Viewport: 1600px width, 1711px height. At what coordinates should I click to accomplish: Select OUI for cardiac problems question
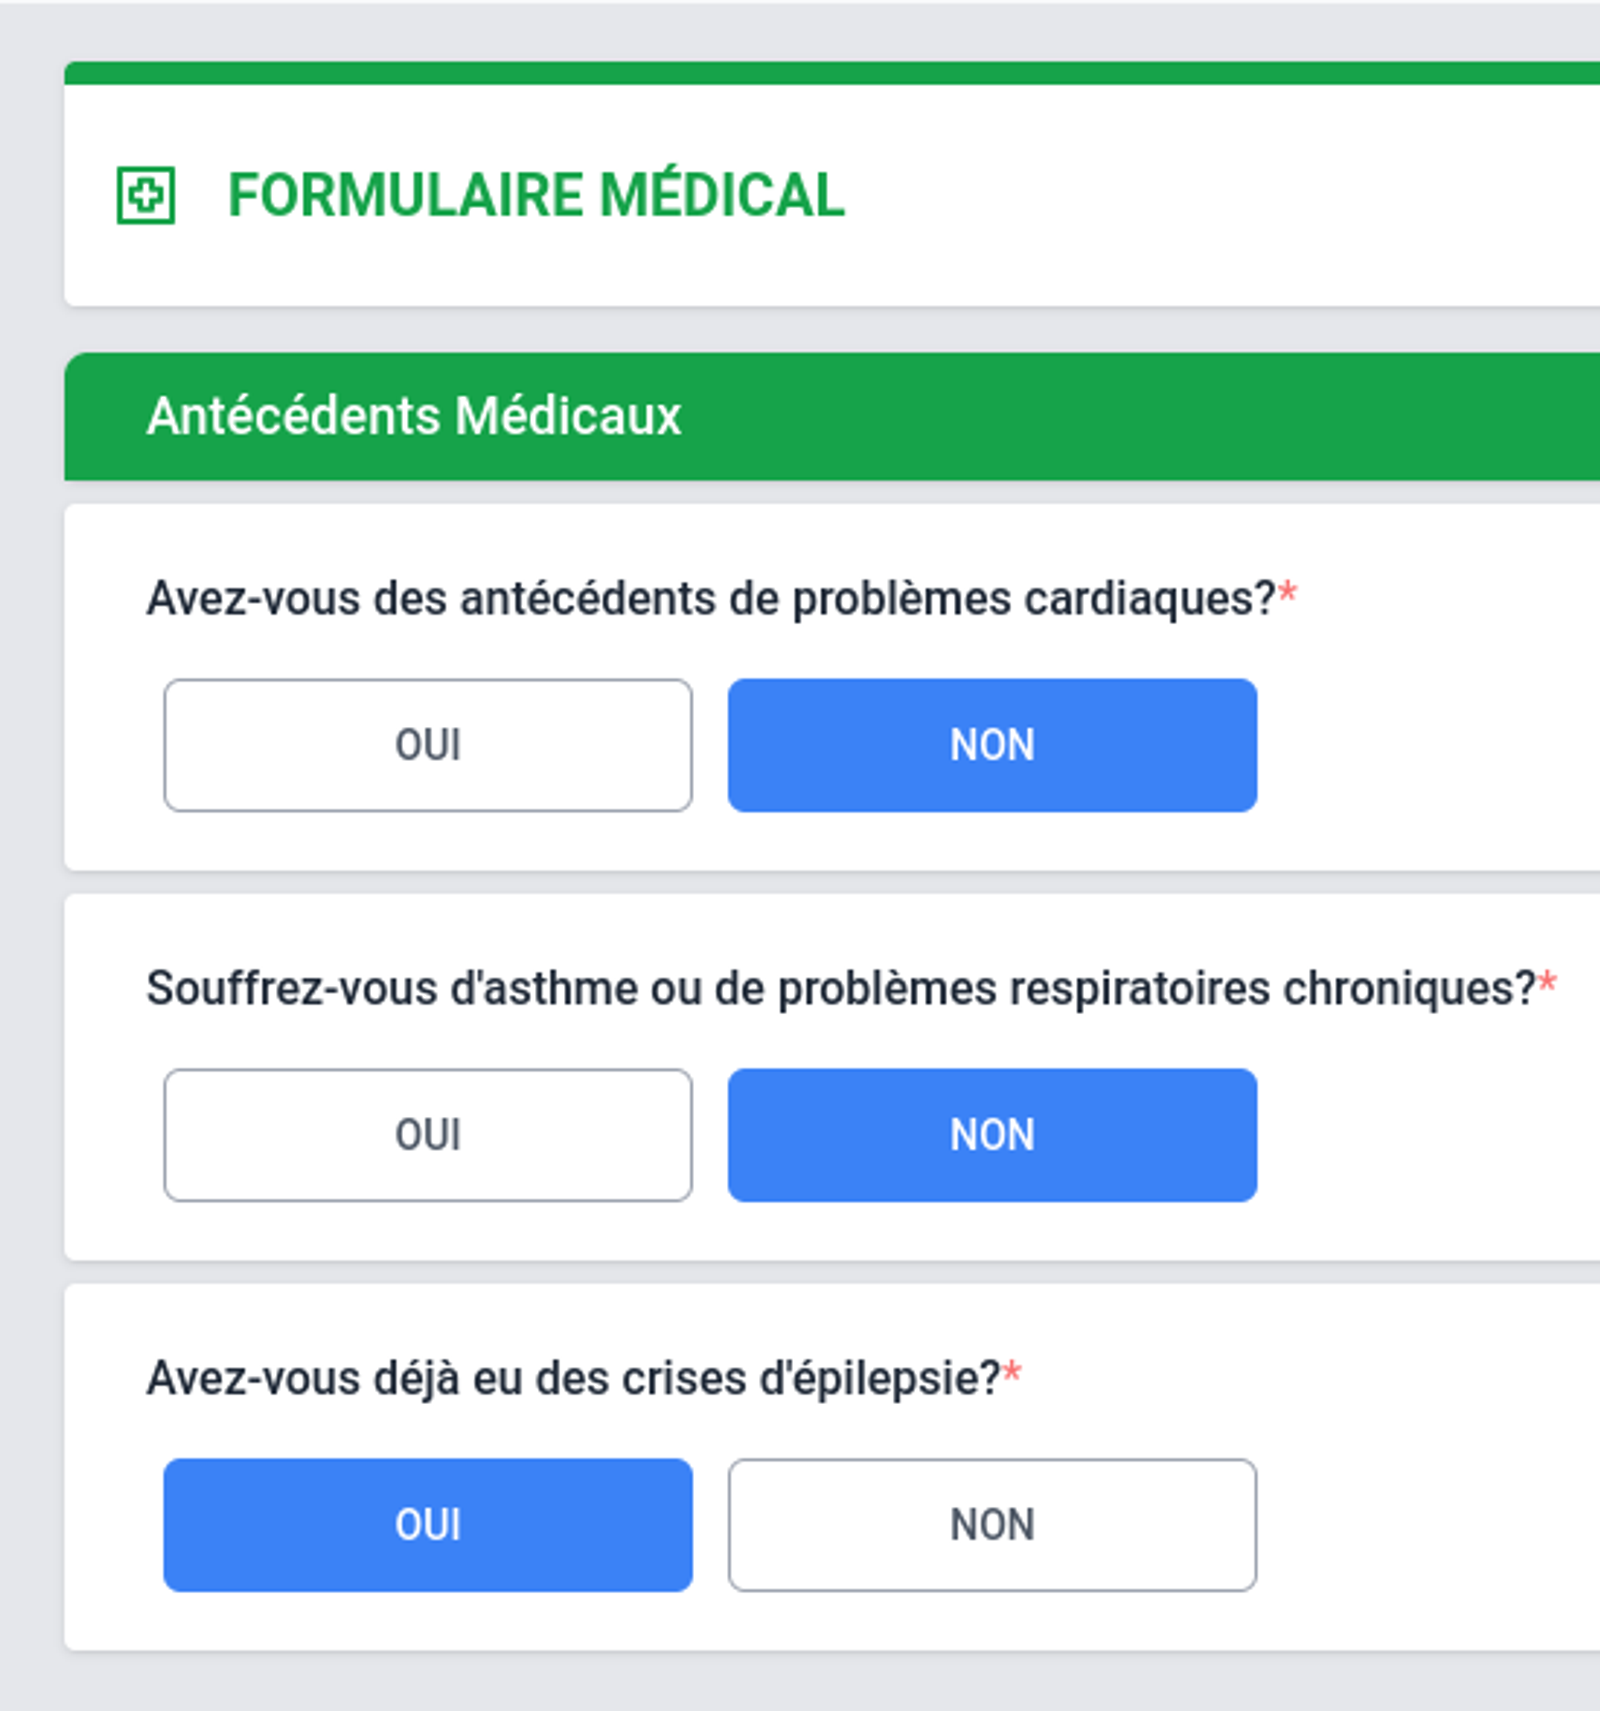tap(428, 744)
